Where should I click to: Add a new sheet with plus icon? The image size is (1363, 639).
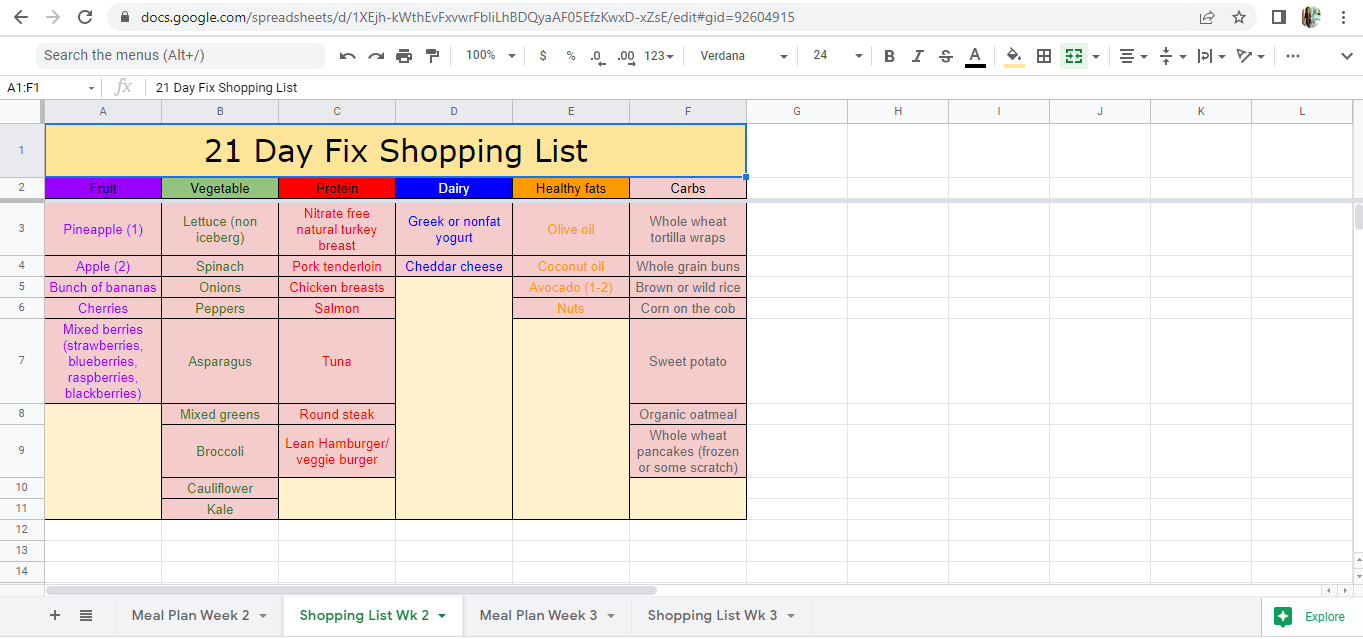tap(55, 616)
